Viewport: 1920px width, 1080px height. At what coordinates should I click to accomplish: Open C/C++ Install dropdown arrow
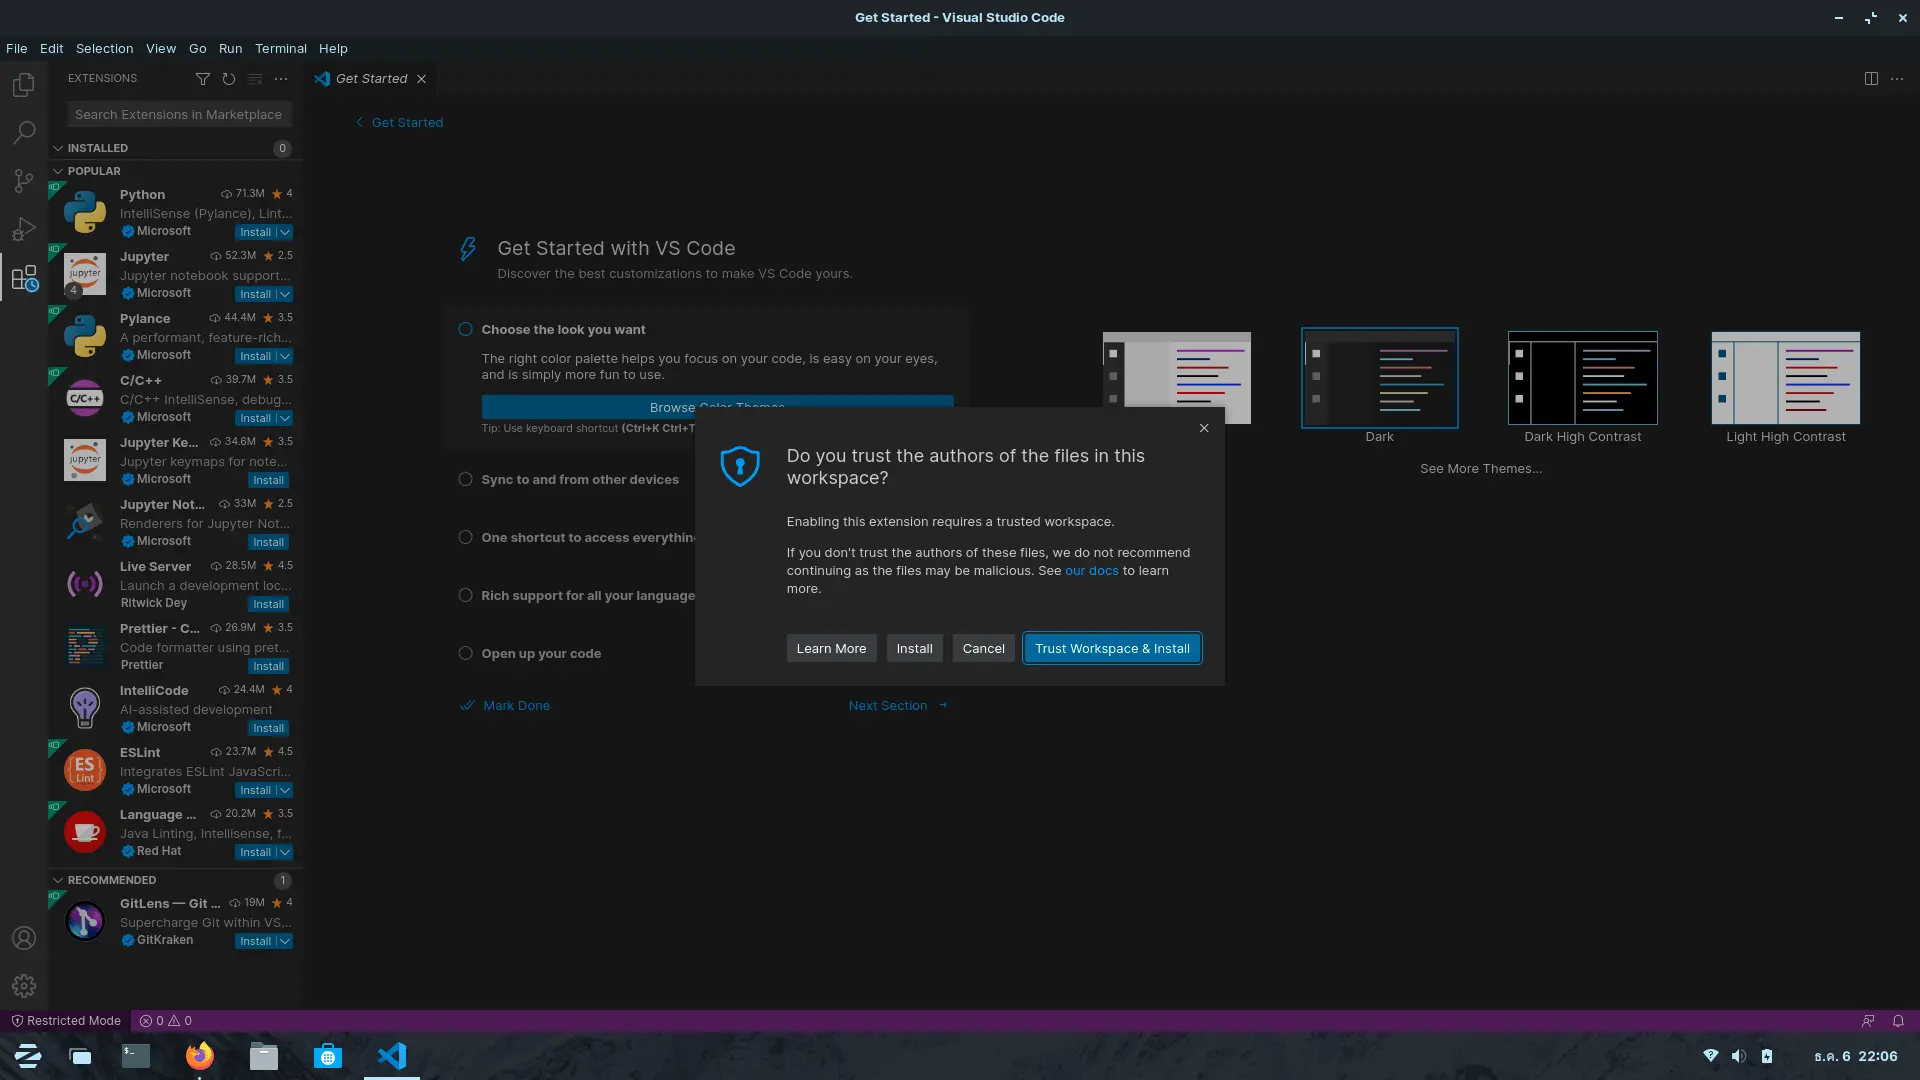coord(285,418)
